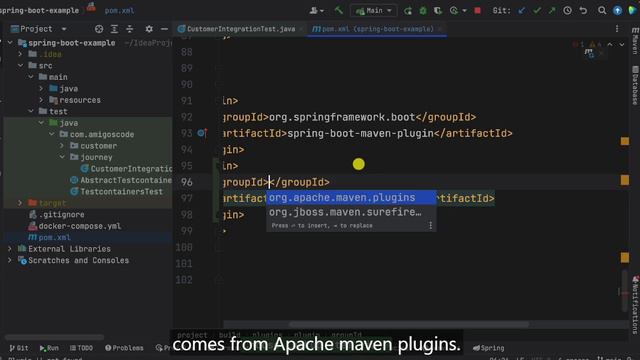Image resolution: width=640 pixels, height=360 pixels.
Task: Click Expand All icon in Project panel
Action: (x=114, y=29)
